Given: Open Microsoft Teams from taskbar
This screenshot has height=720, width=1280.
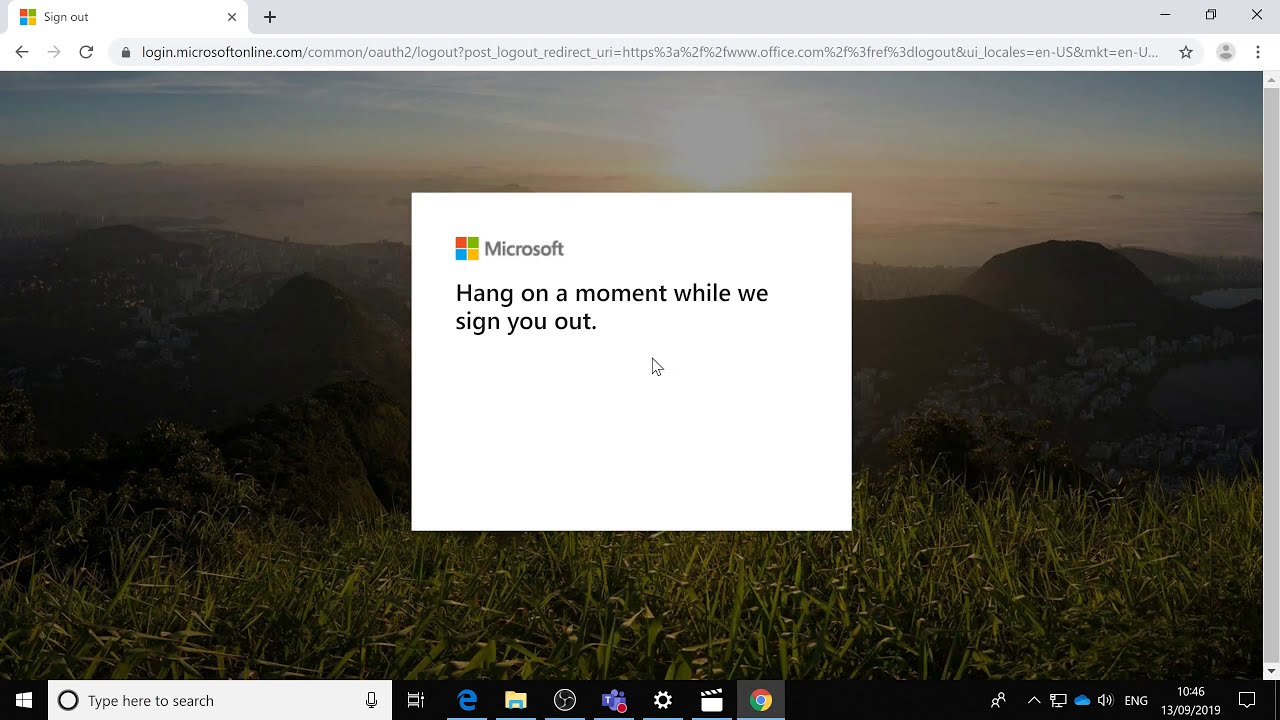Looking at the screenshot, I should tap(614, 700).
